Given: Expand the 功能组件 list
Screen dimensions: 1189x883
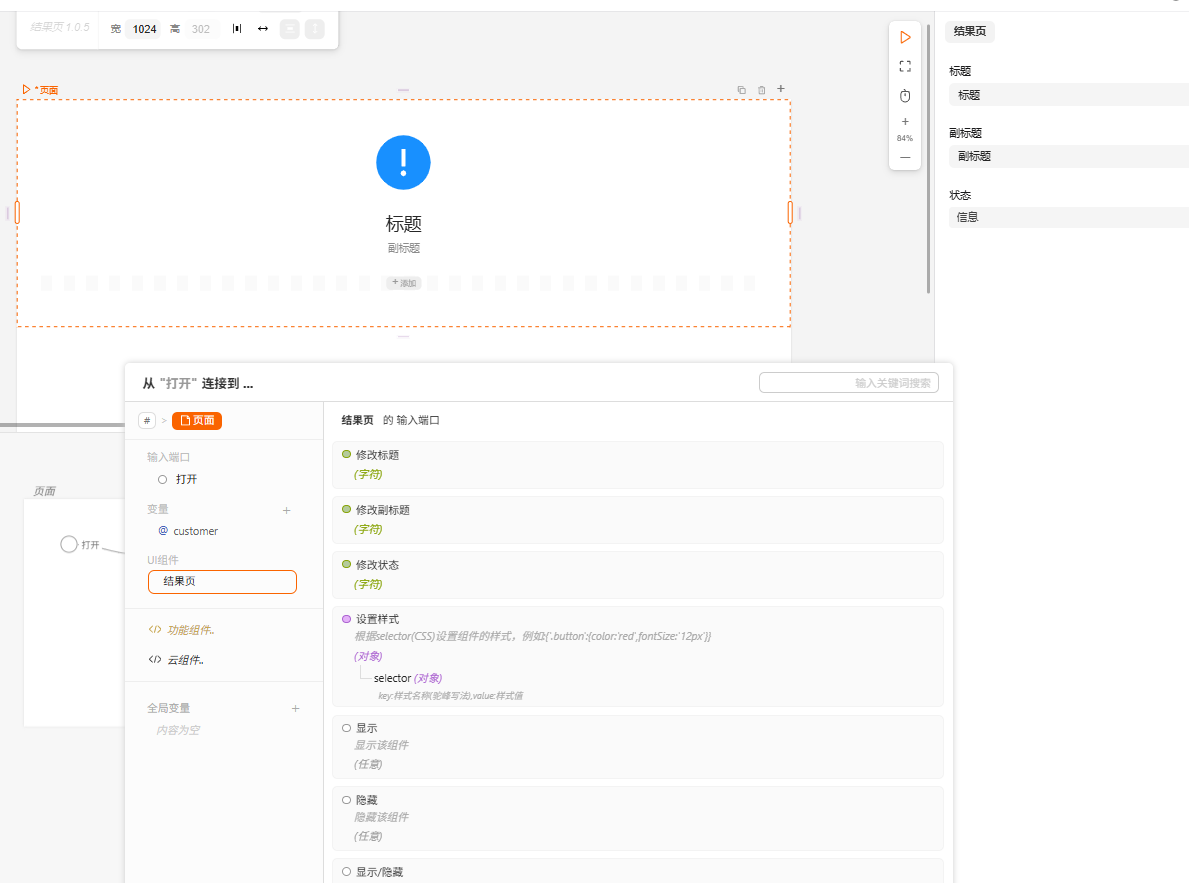Looking at the screenshot, I should point(190,630).
